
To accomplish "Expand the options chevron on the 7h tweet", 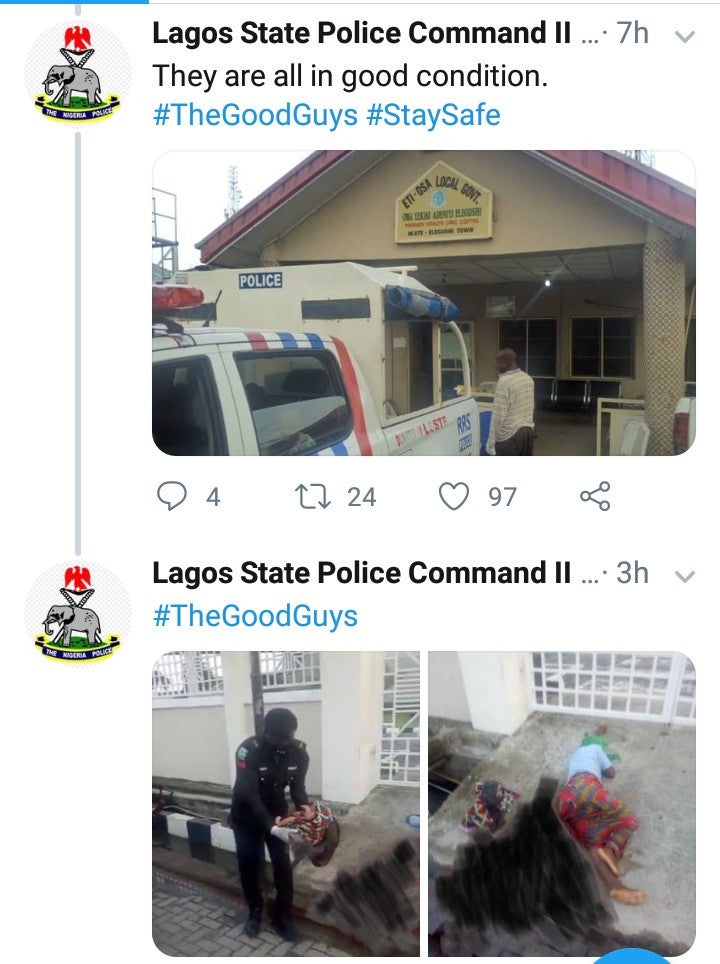I will pyautogui.click(x=685, y=37).
